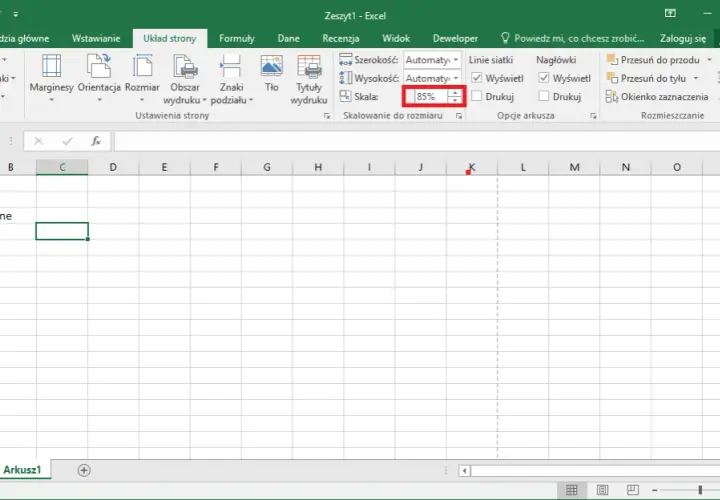
Task: Expand the Przesuń do przodu dropdown arrow
Action: pos(709,60)
